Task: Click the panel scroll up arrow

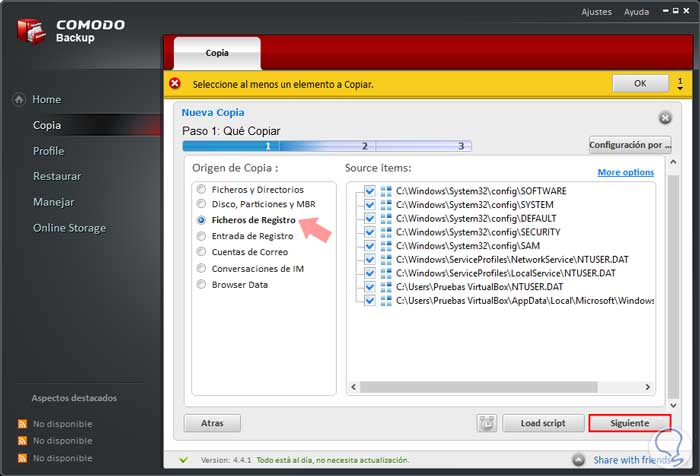Action: click(673, 162)
